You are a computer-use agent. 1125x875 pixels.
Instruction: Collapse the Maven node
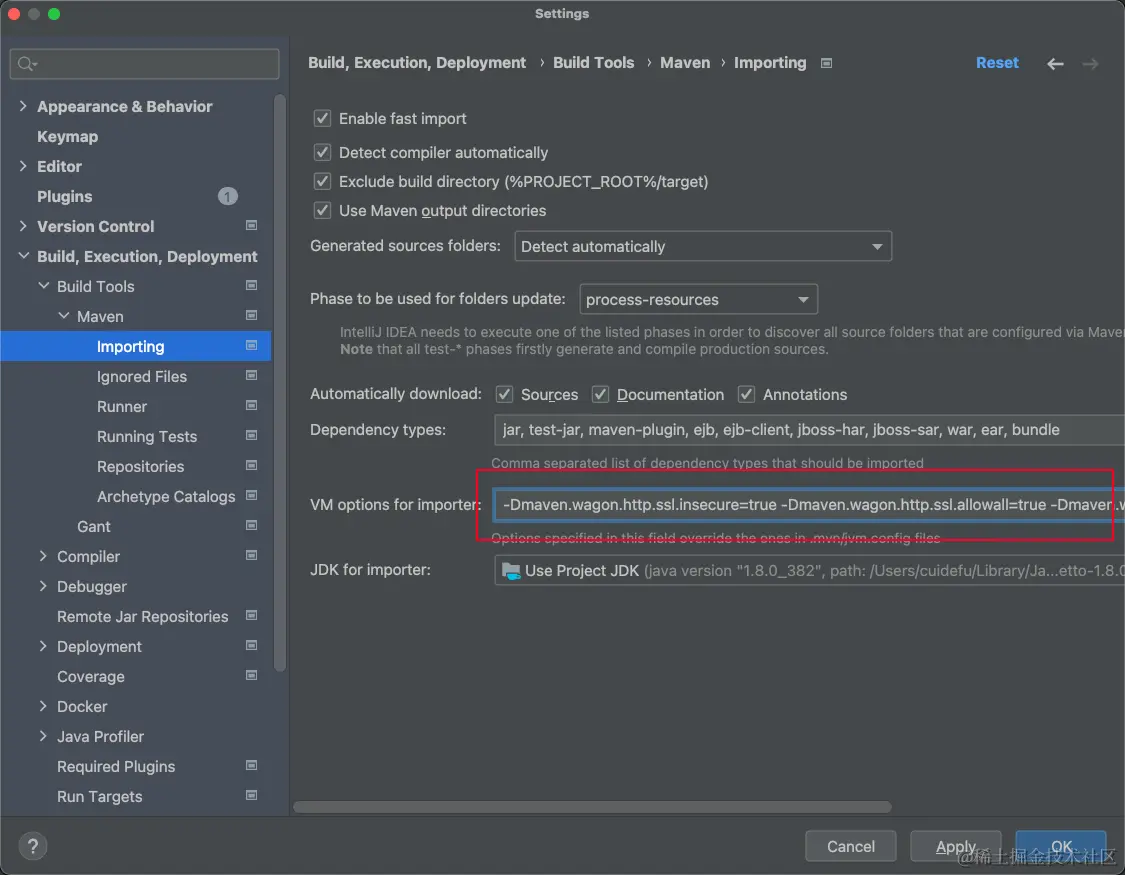tap(63, 316)
